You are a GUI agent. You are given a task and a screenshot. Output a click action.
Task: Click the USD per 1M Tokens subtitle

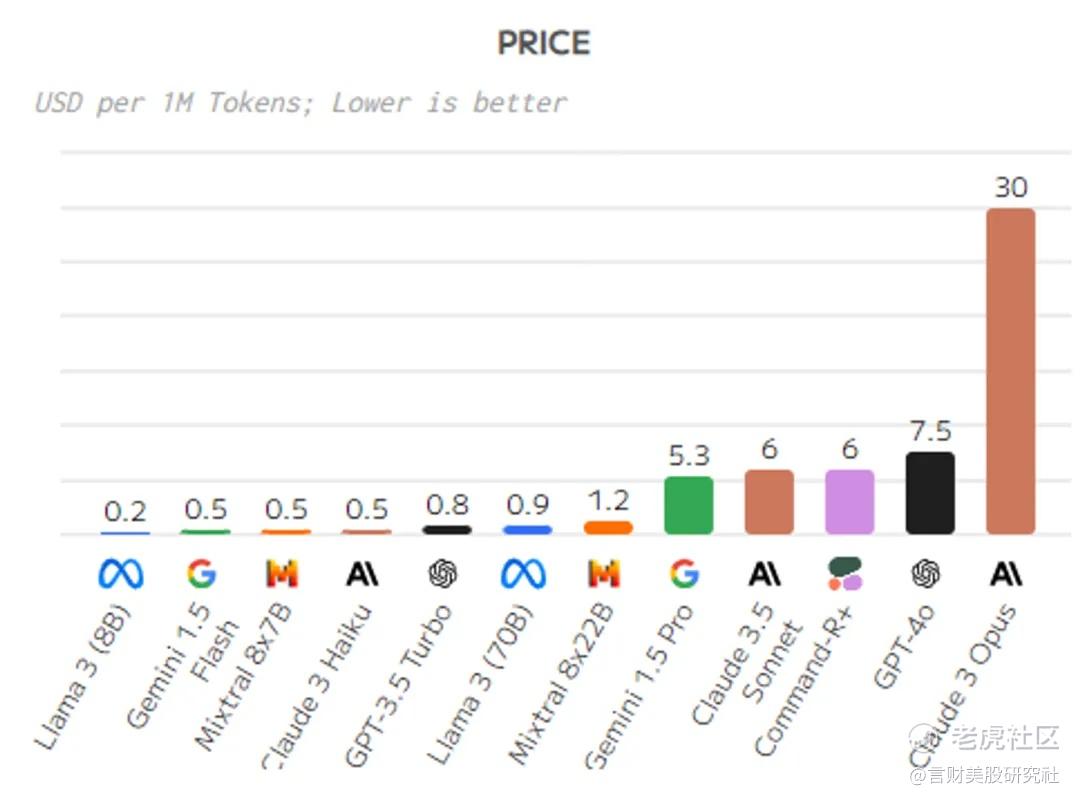click(301, 103)
